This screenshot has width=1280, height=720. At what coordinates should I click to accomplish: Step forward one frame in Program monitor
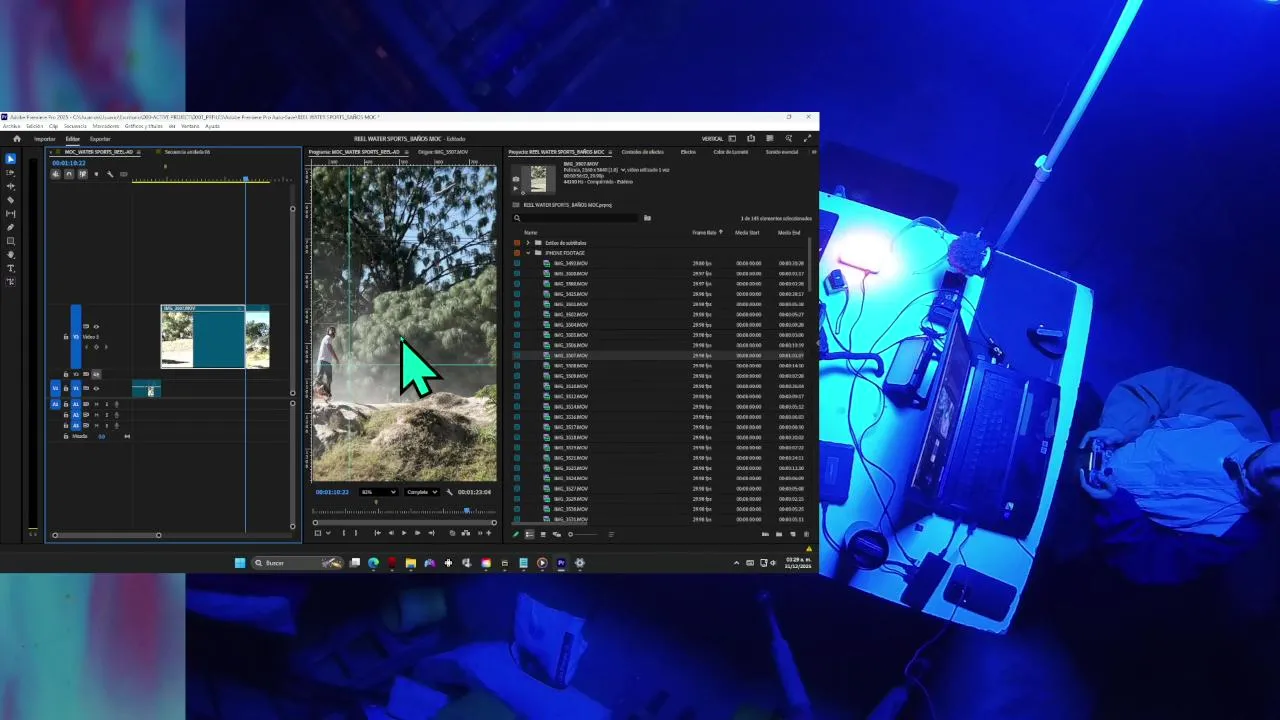click(x=417, y=533)
